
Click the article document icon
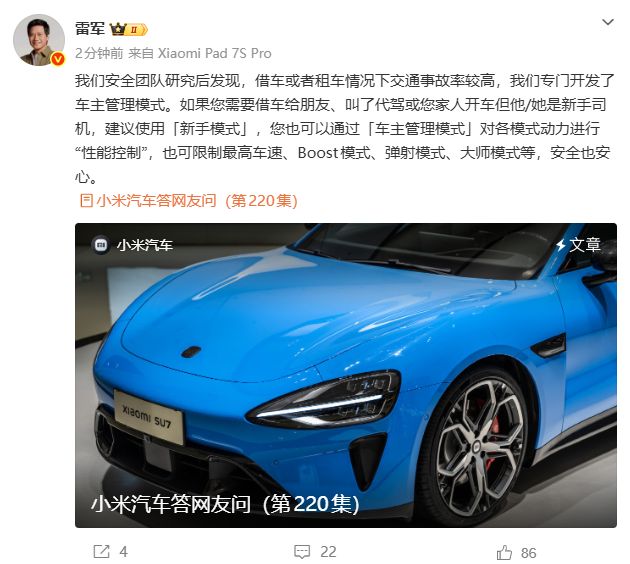pos(86,200)
